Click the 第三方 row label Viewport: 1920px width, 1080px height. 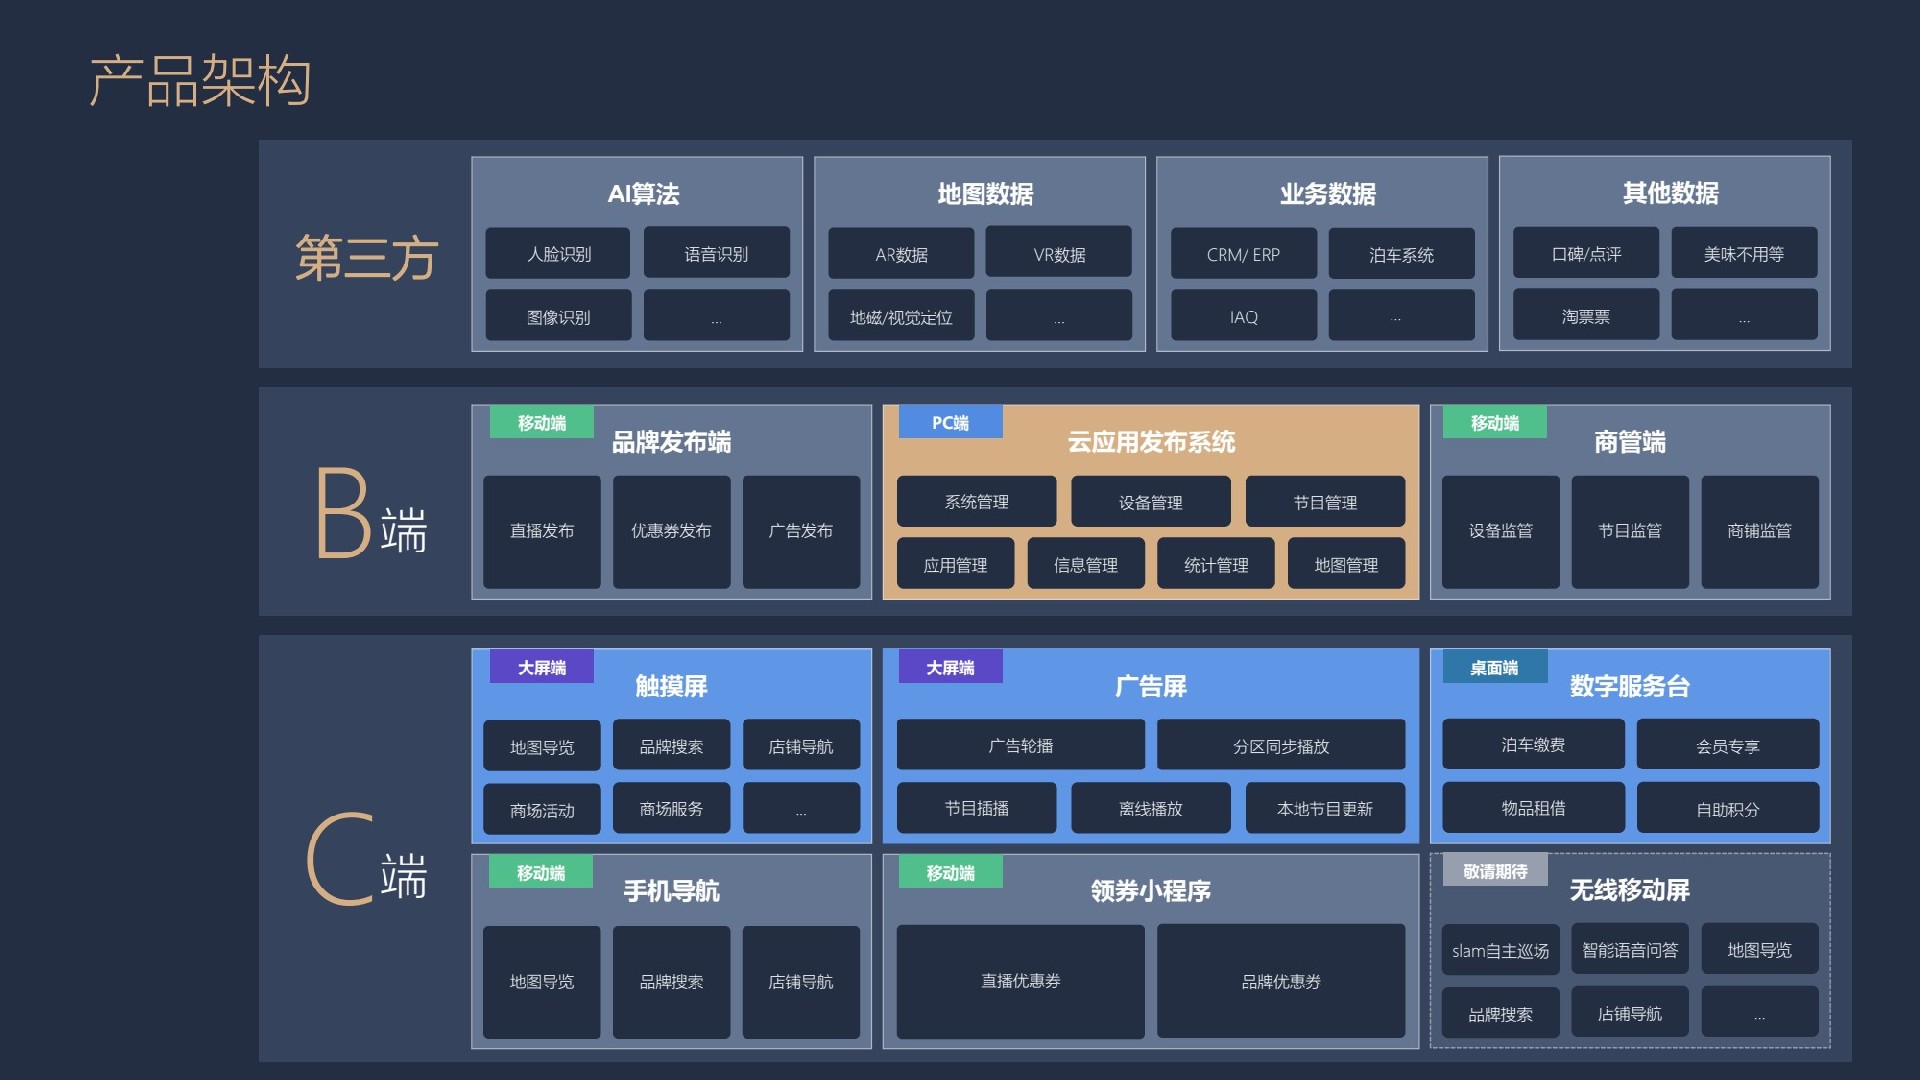[366, 258]
